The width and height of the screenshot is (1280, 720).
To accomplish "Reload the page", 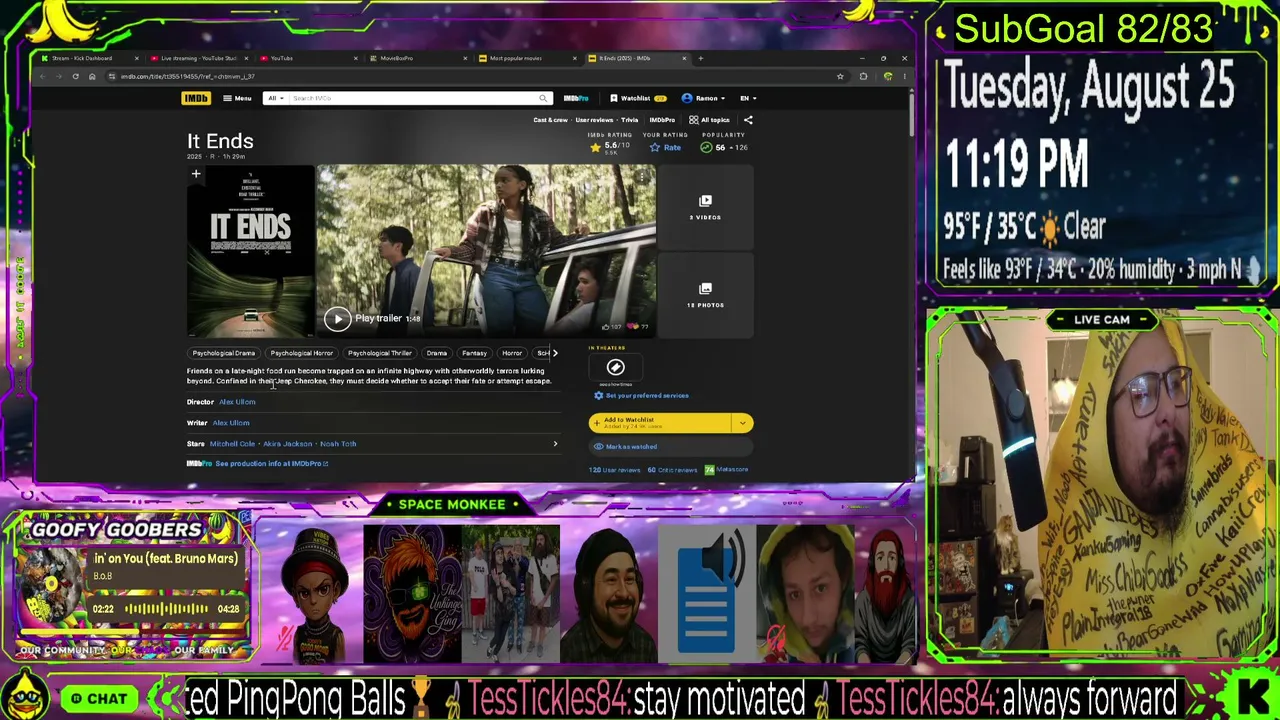I will click(75, 76).
